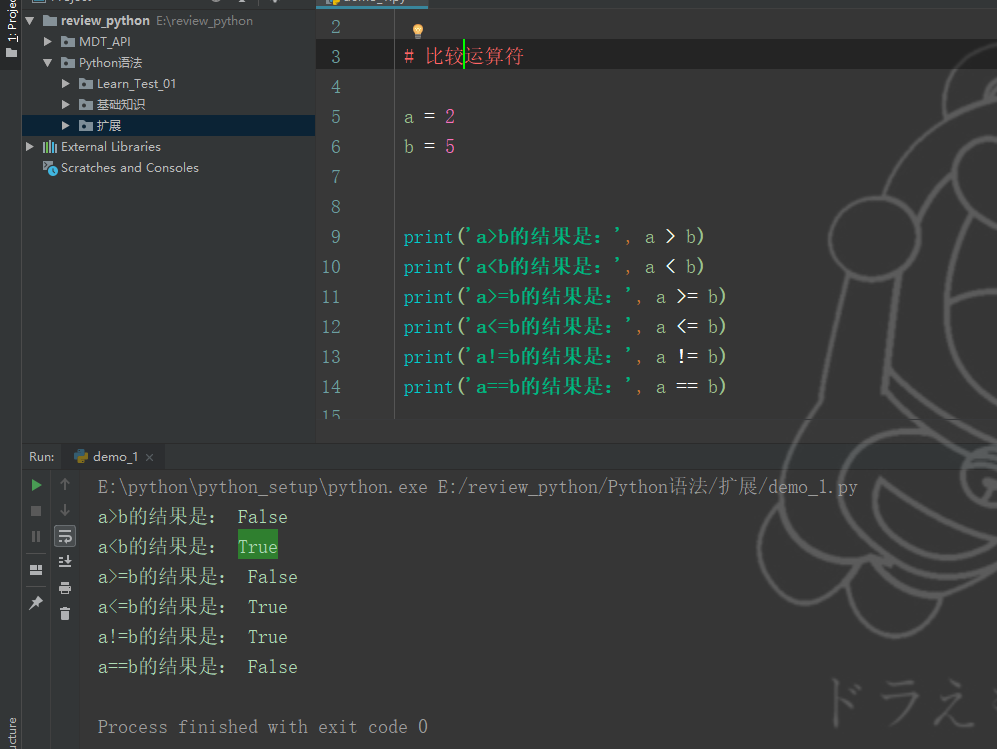
Task: Click print statement with a < b
Action: [x=554, y=267]
